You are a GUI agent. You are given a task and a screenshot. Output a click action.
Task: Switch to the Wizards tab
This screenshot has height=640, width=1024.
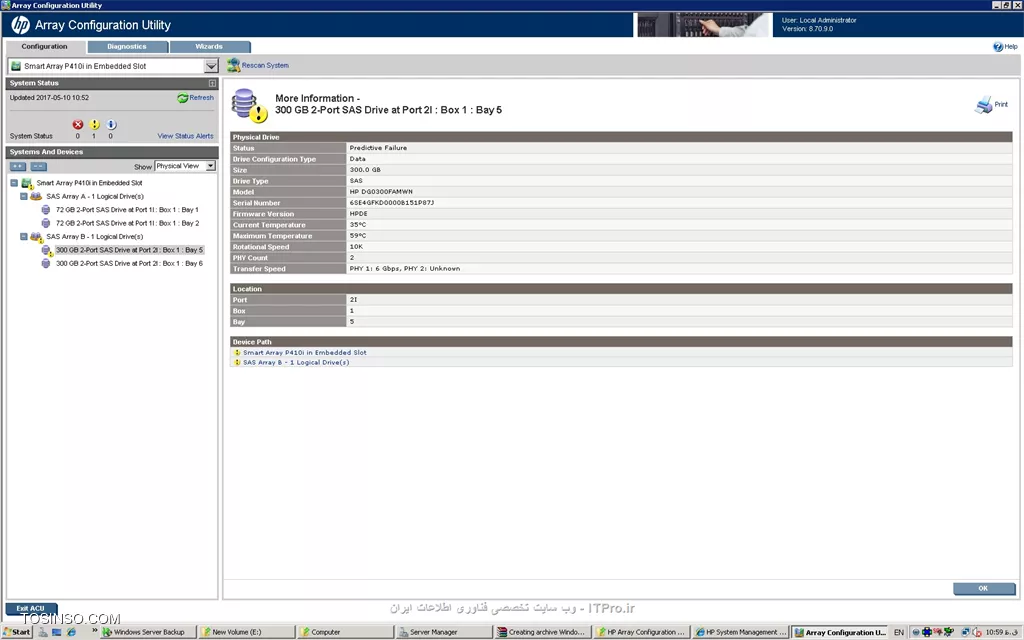210,47
